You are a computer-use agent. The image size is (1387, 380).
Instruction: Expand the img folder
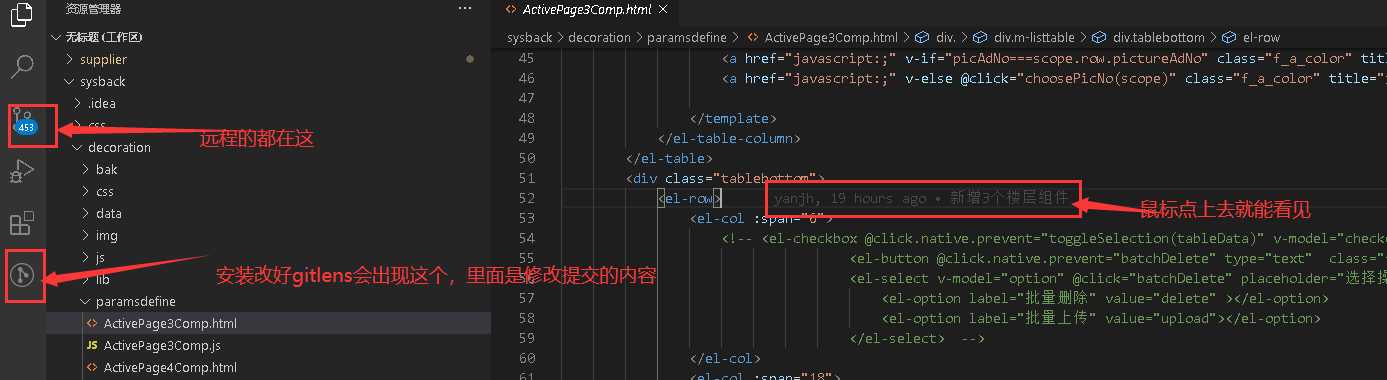pos(87,235)
